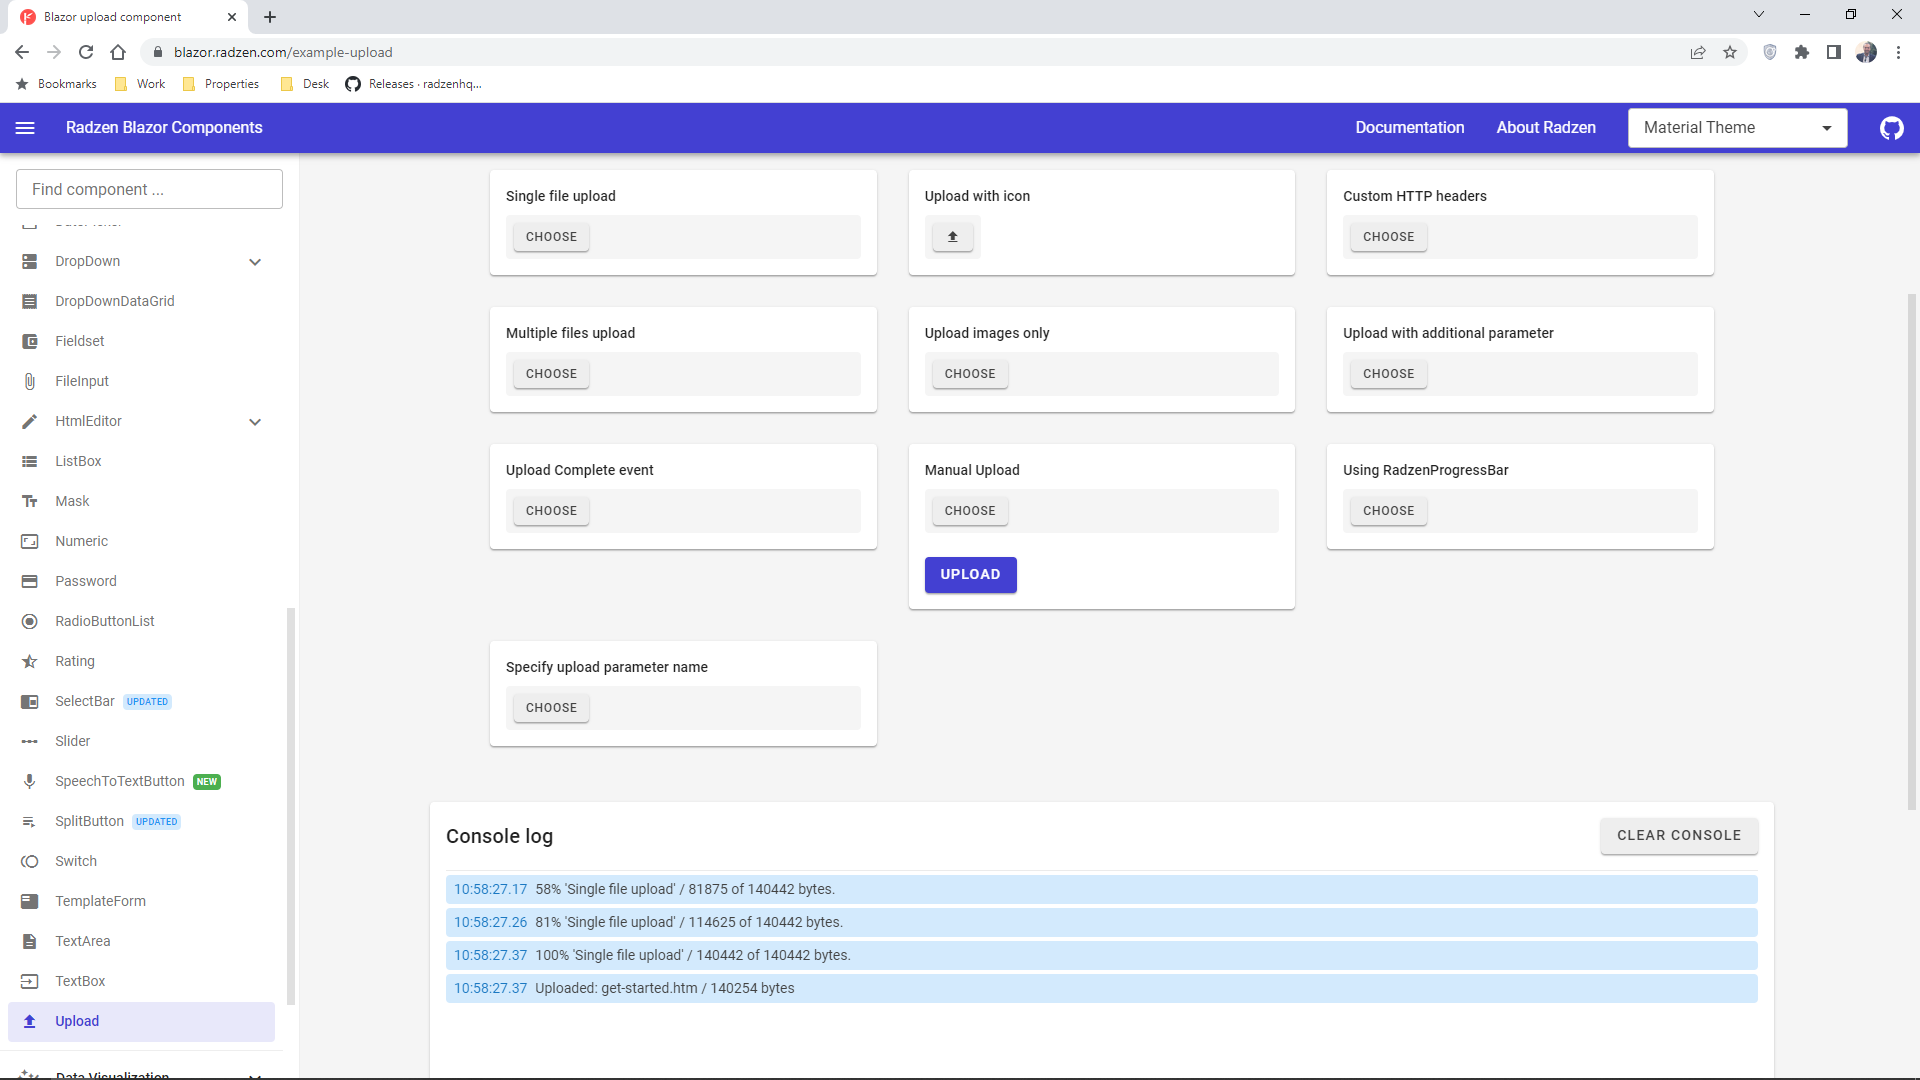Click CHOOSE under Single file upload
Viewport: 1920px width, 1080px height.
tap(551, 237)
